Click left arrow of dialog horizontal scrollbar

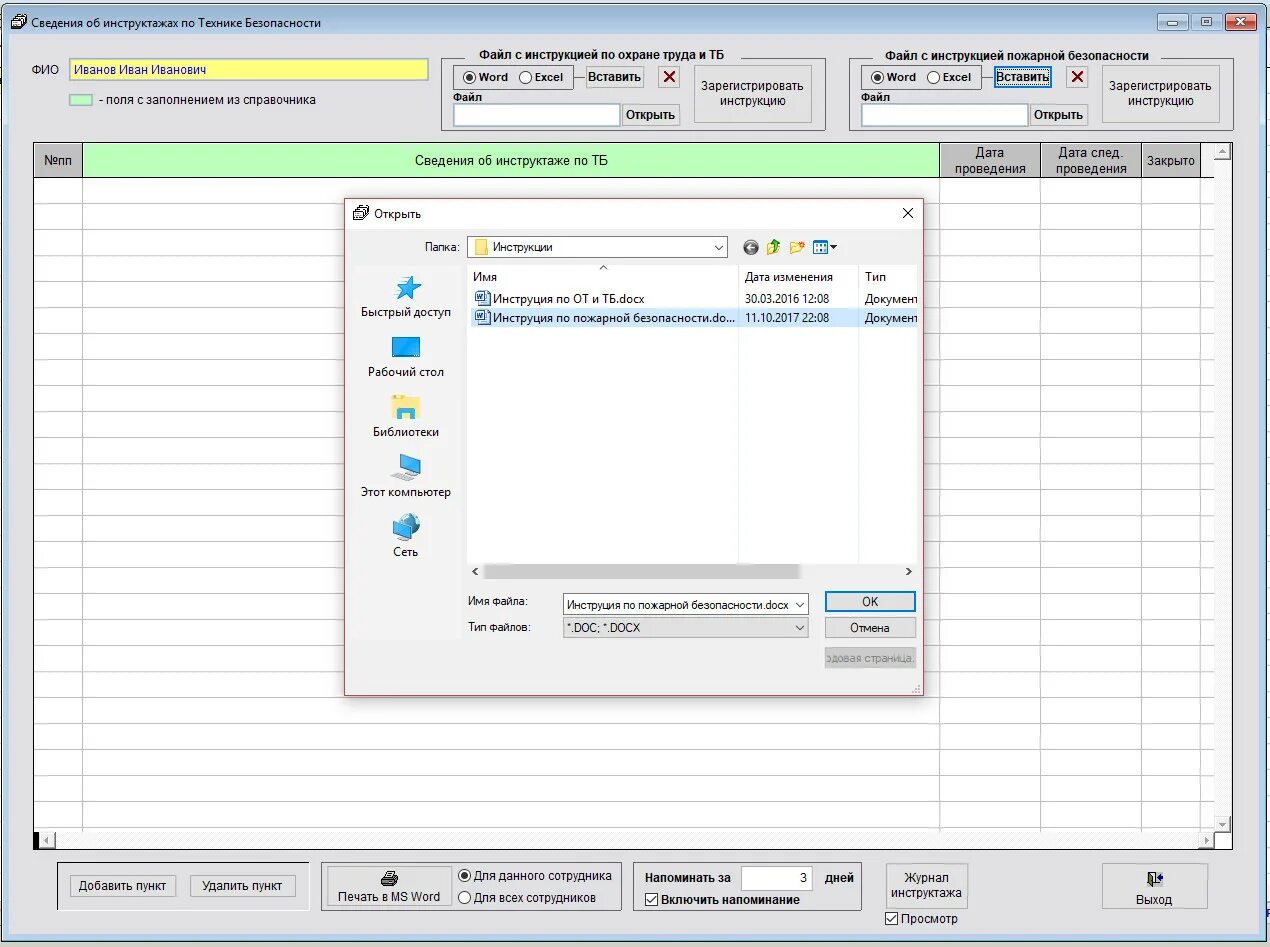(x=475, y=572)
